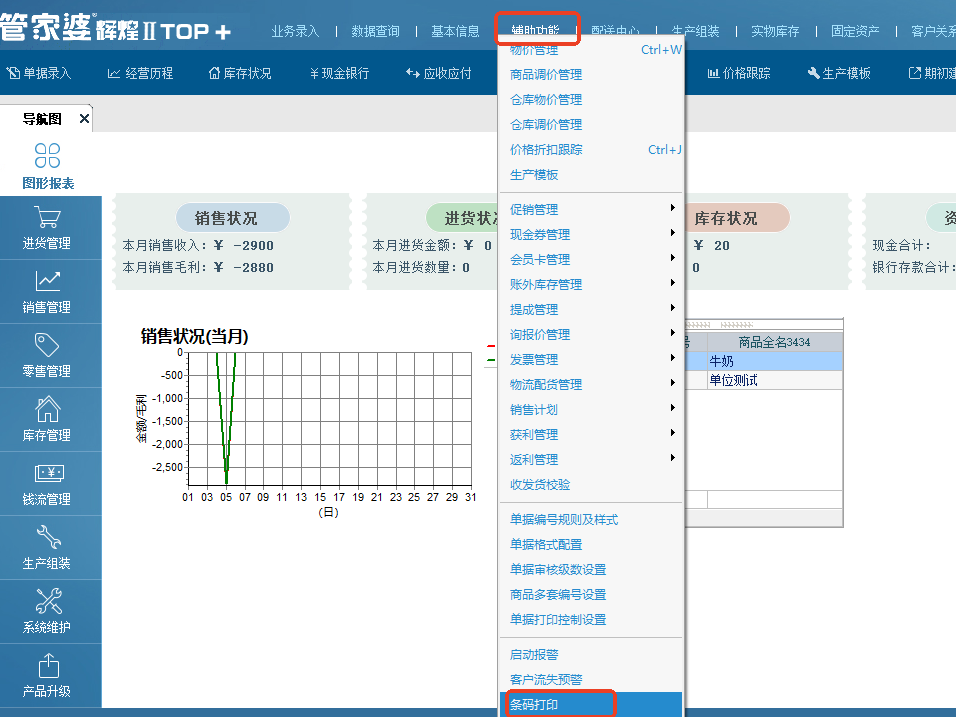Open 系统维护 tools icon

click(x=47, y=602)
